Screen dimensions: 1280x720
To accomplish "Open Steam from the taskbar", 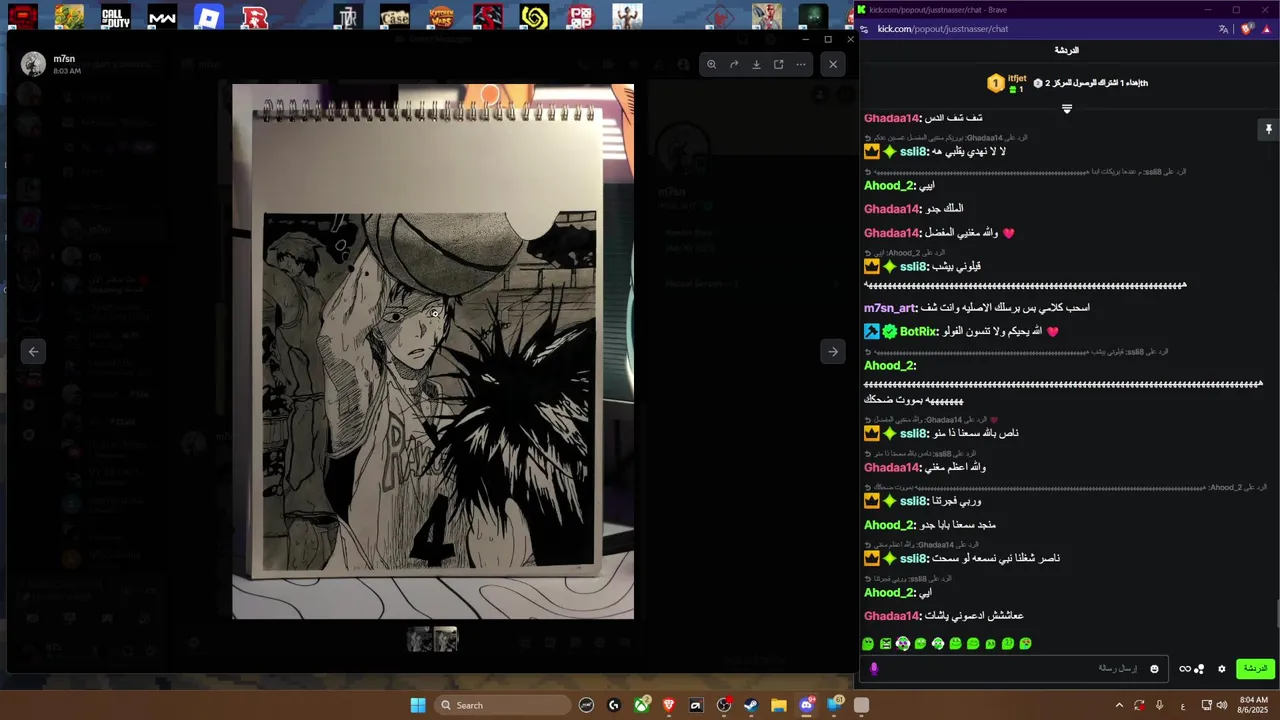I will click(751, 705).
